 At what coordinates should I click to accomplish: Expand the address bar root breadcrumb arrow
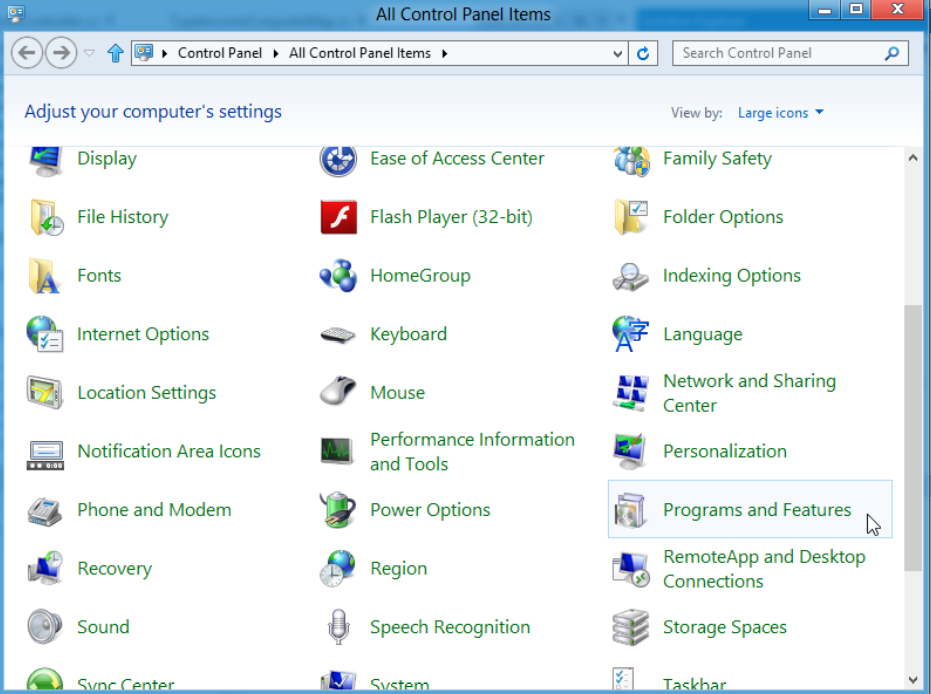pos(164,53)
